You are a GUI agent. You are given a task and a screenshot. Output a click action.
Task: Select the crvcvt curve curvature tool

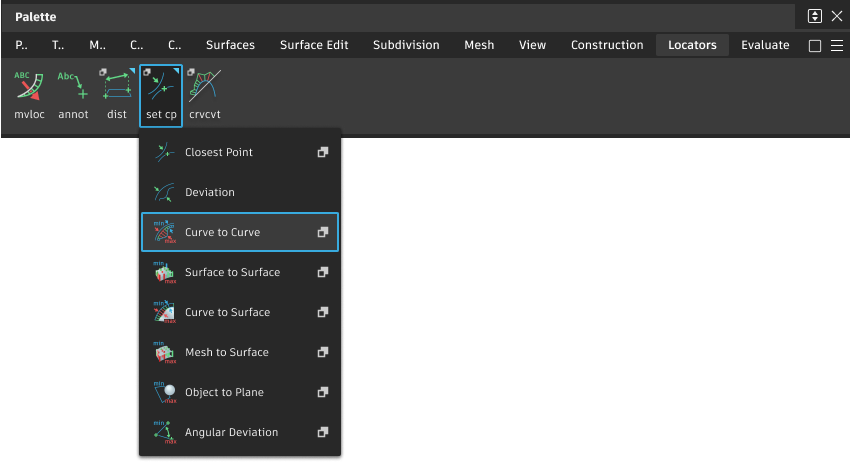point(204,94)
